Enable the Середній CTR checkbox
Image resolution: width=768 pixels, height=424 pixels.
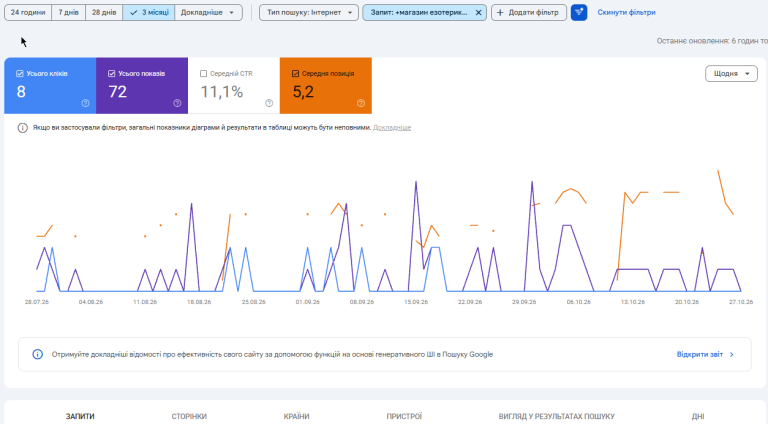(203, 73)
